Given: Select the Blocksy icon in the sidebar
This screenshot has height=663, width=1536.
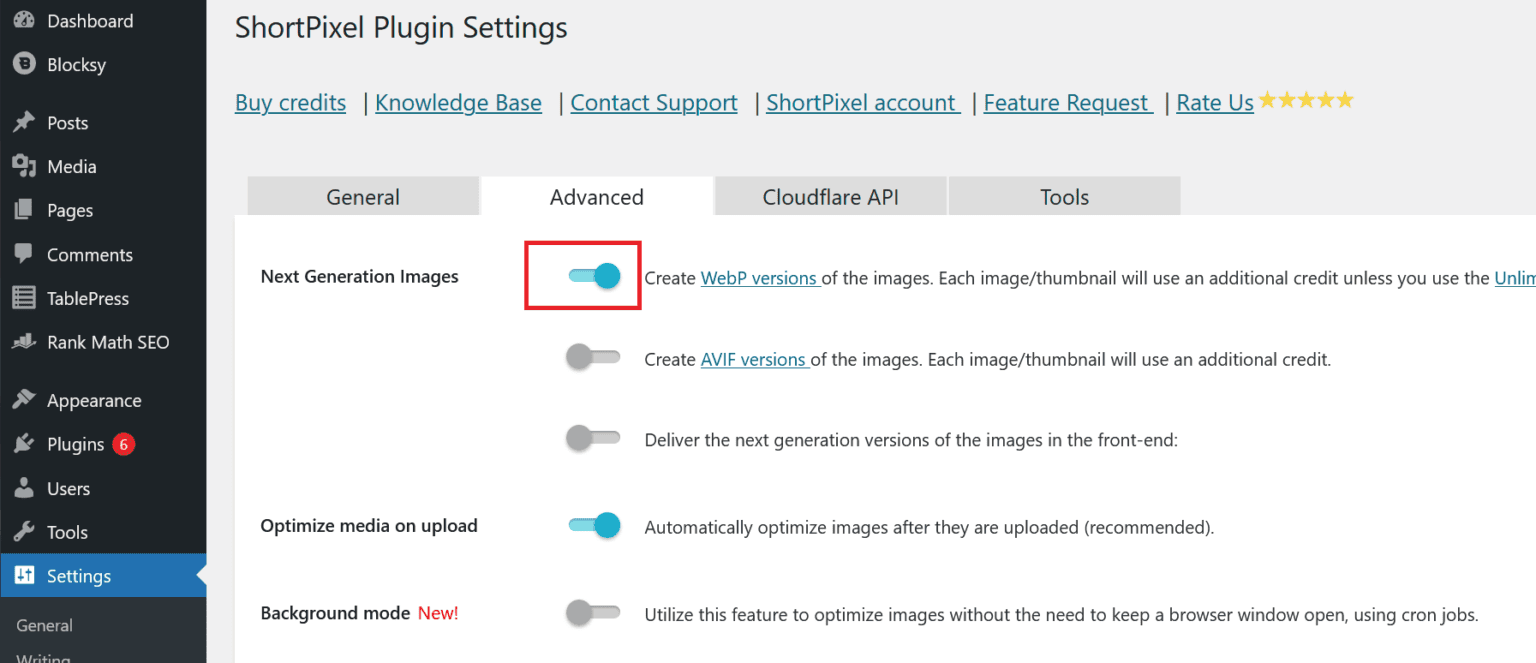Looking at the screenshot, I should (22, 64).
